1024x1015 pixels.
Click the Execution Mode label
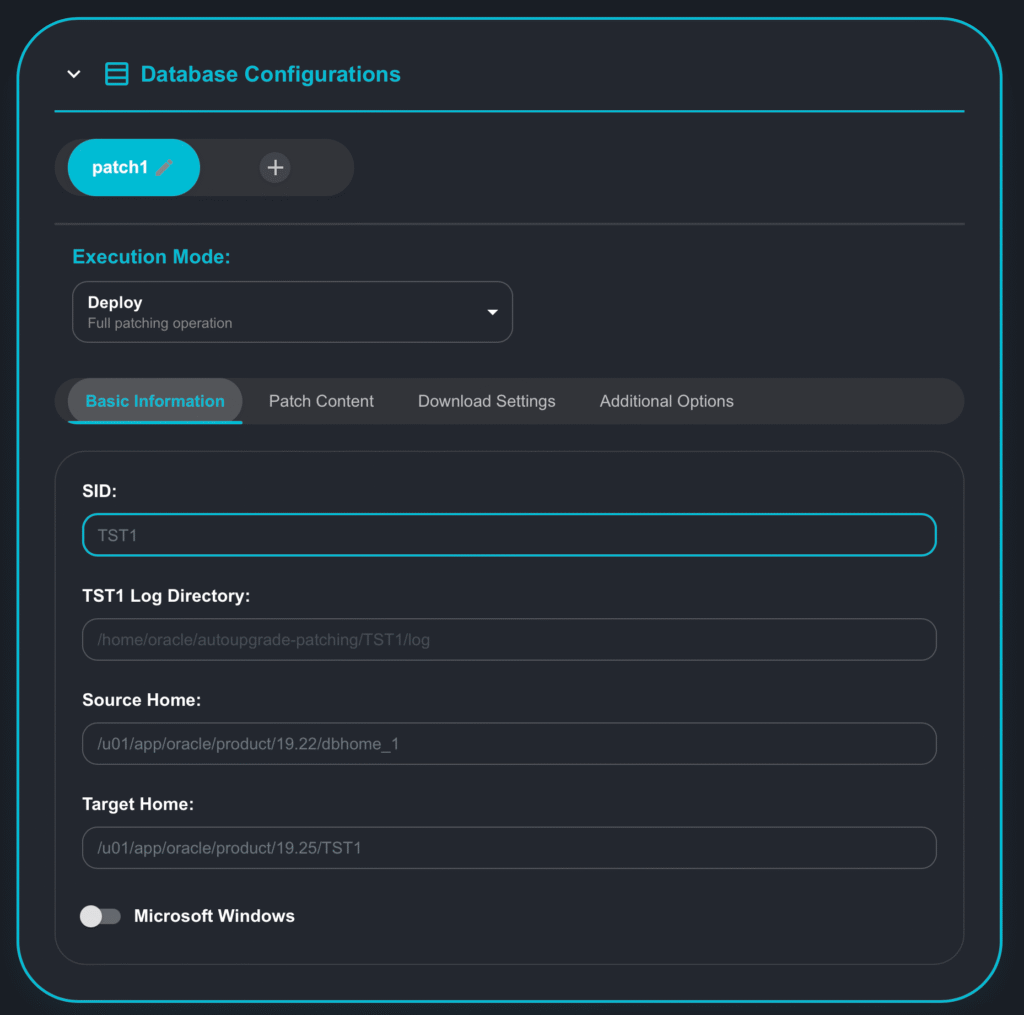pos(151,257)
